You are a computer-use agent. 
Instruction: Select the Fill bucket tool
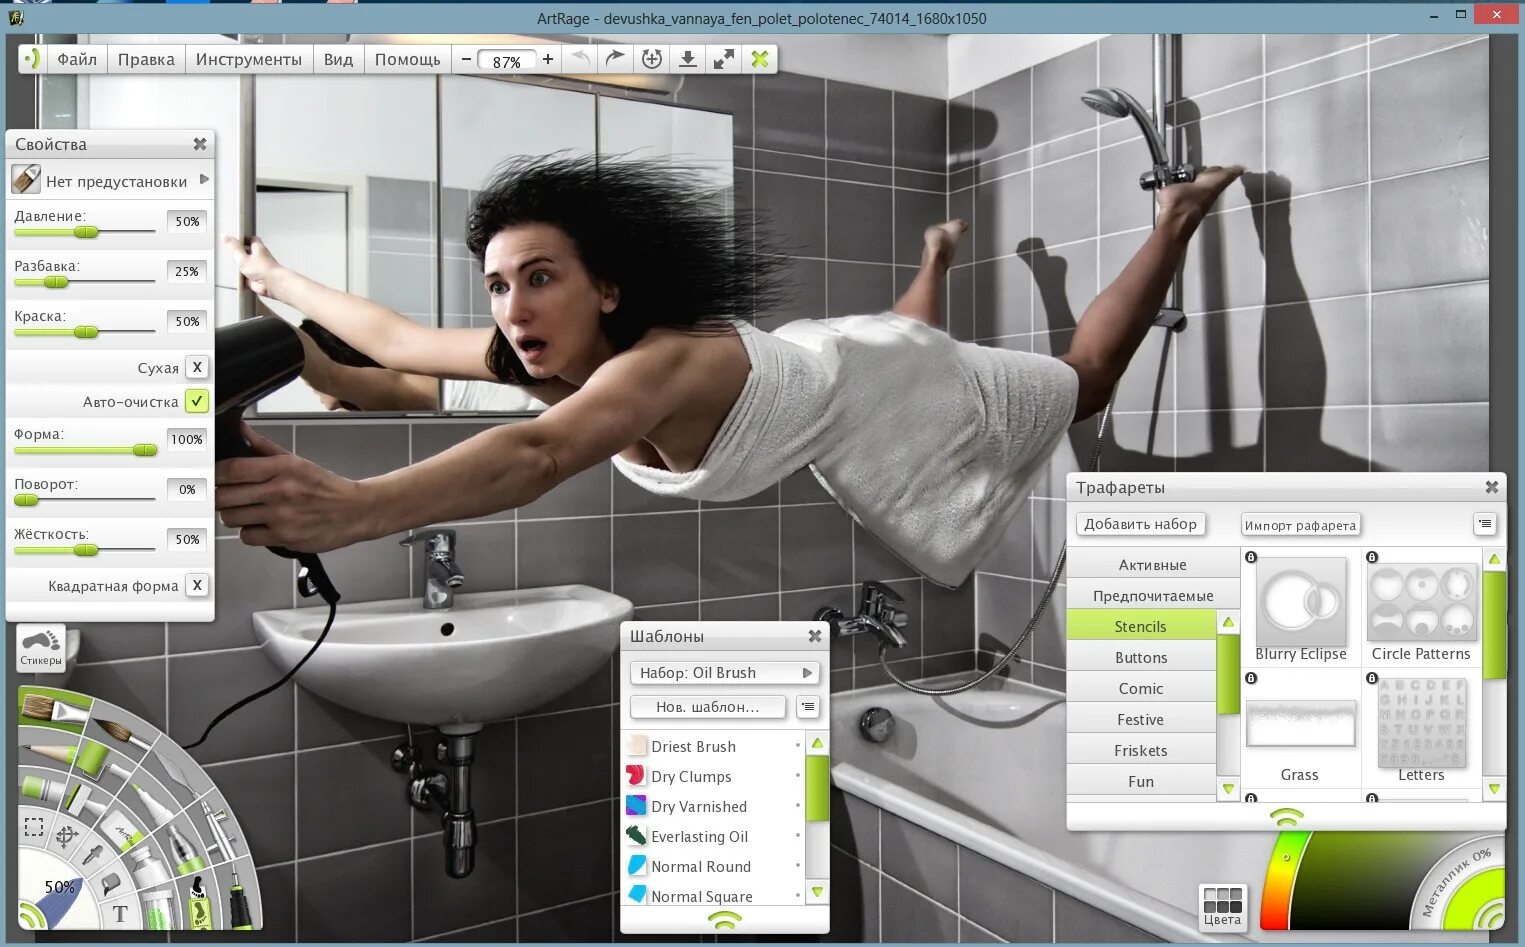[111, 883]
